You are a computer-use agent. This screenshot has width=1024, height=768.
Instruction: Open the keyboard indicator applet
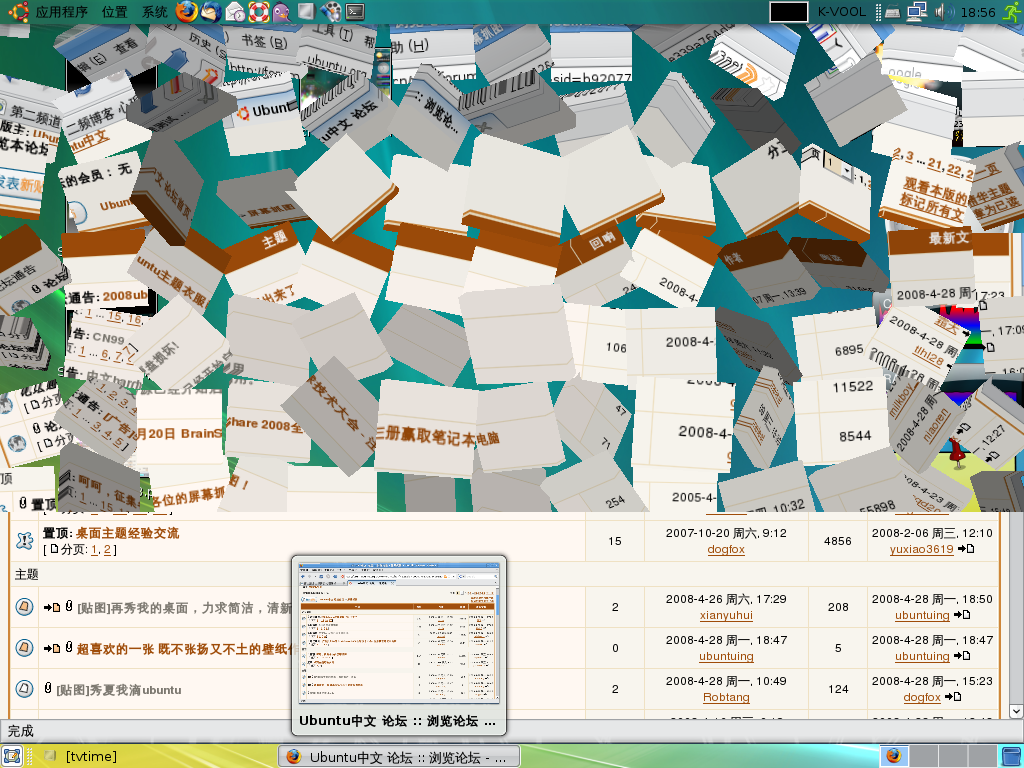892,12
